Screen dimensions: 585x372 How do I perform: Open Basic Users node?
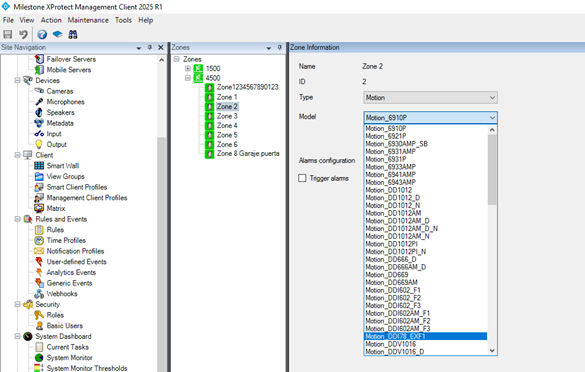point(65,326)
